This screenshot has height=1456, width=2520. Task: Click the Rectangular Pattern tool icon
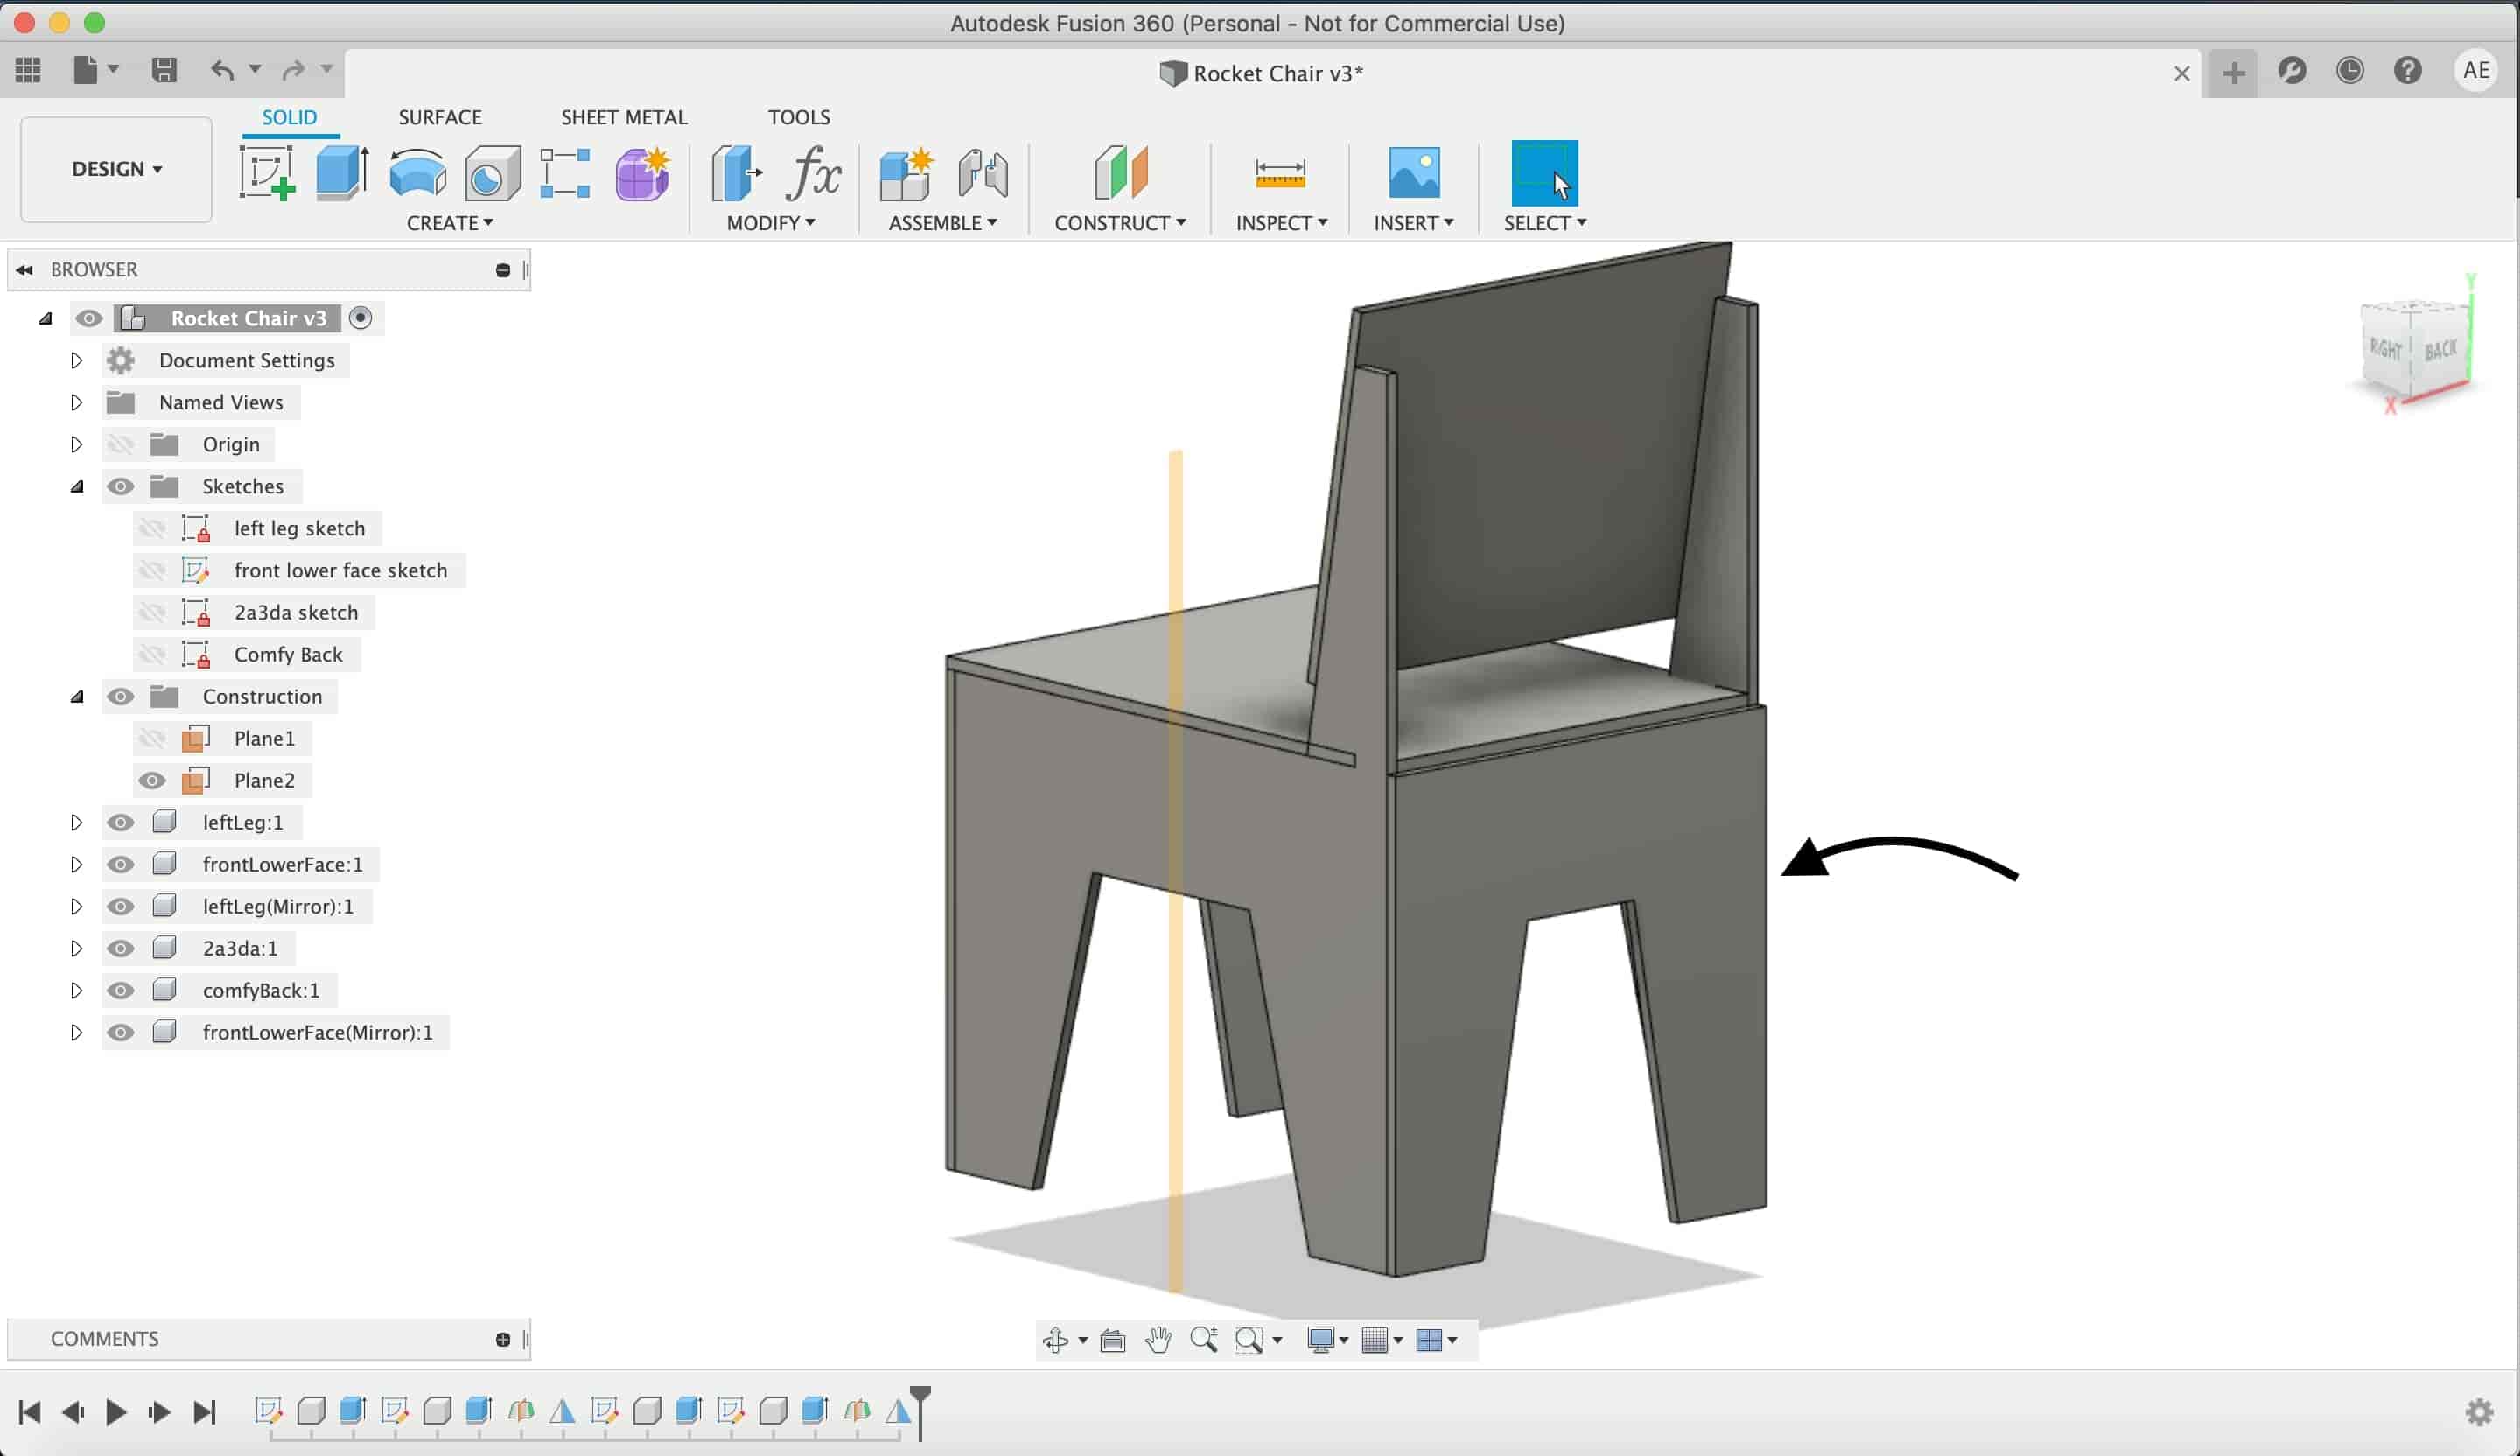click(565, 173)
